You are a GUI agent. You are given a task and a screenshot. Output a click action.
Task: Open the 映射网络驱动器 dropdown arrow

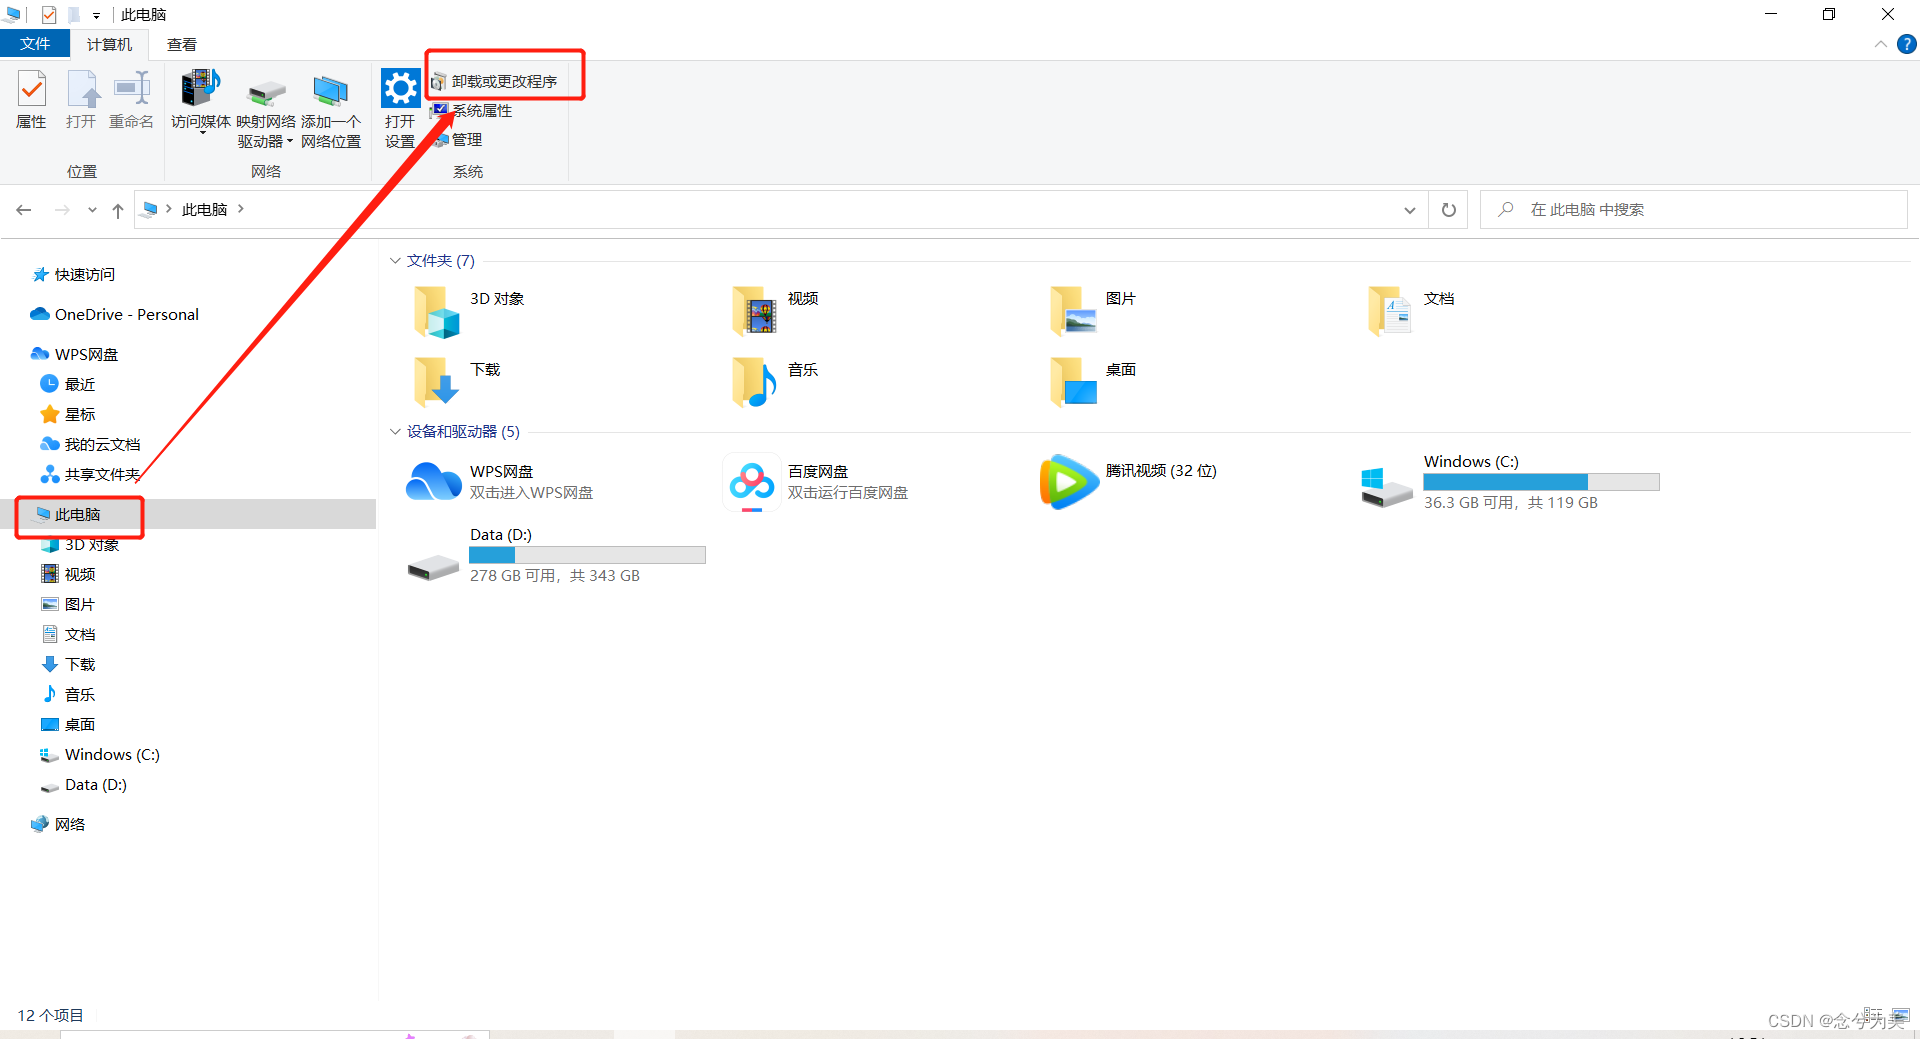(x=290, y=141)
